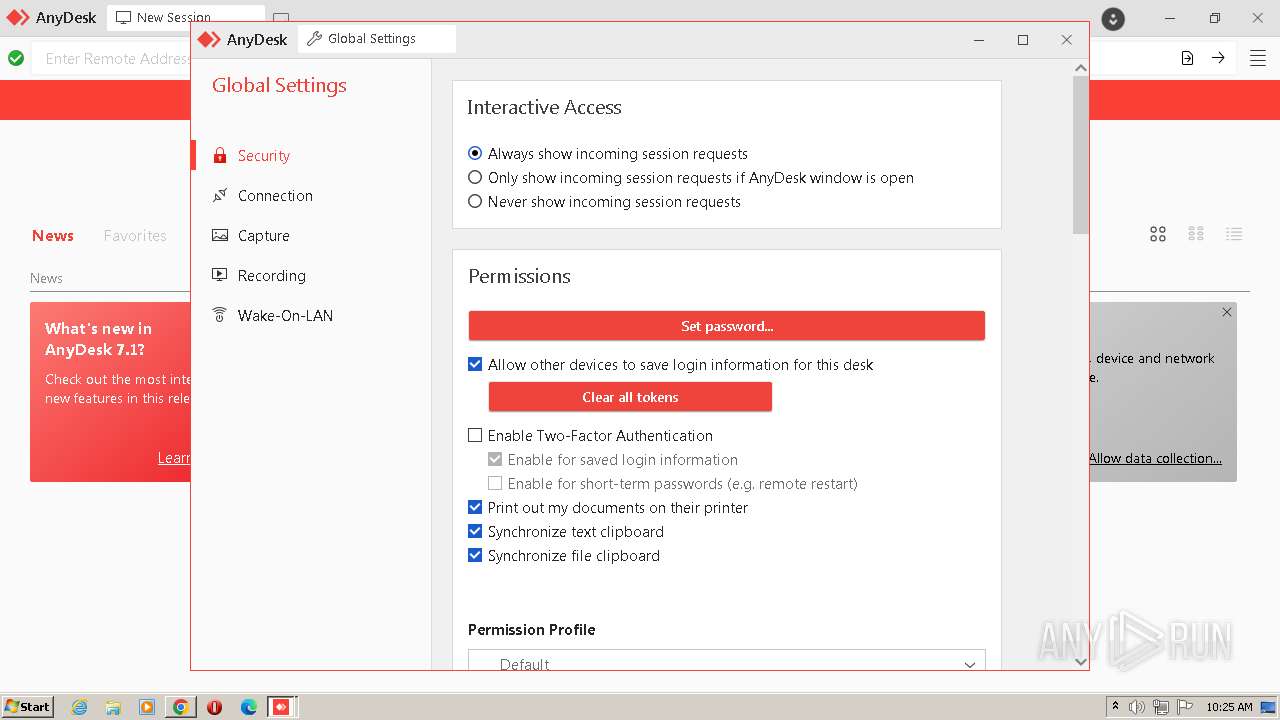Click the Set password button
Viewport: 1280px width, 720px height.
click(x=726, y=326)
